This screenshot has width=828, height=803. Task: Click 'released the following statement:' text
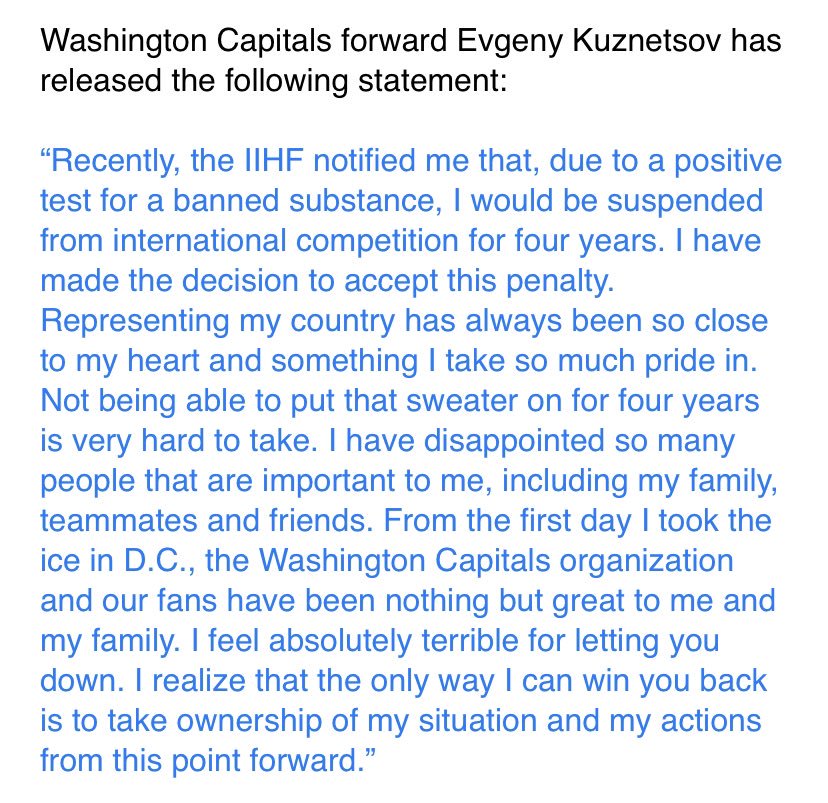[274, 82]
